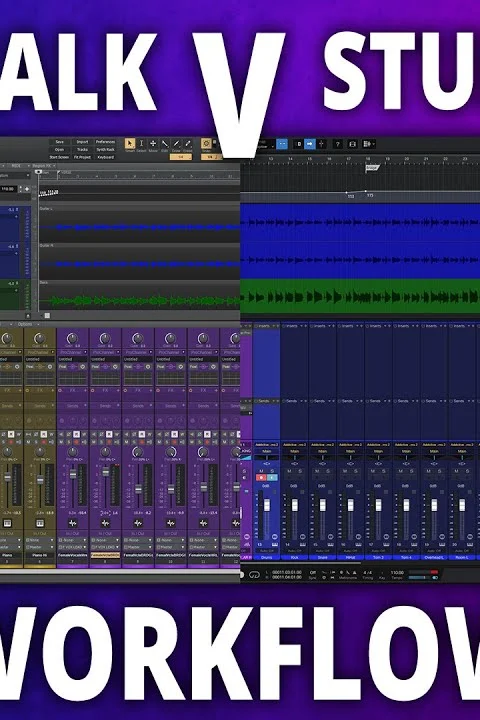Click Fit Project button in Cakewalk
This screenshot has height=720, width=480.
tap(82, 157)
